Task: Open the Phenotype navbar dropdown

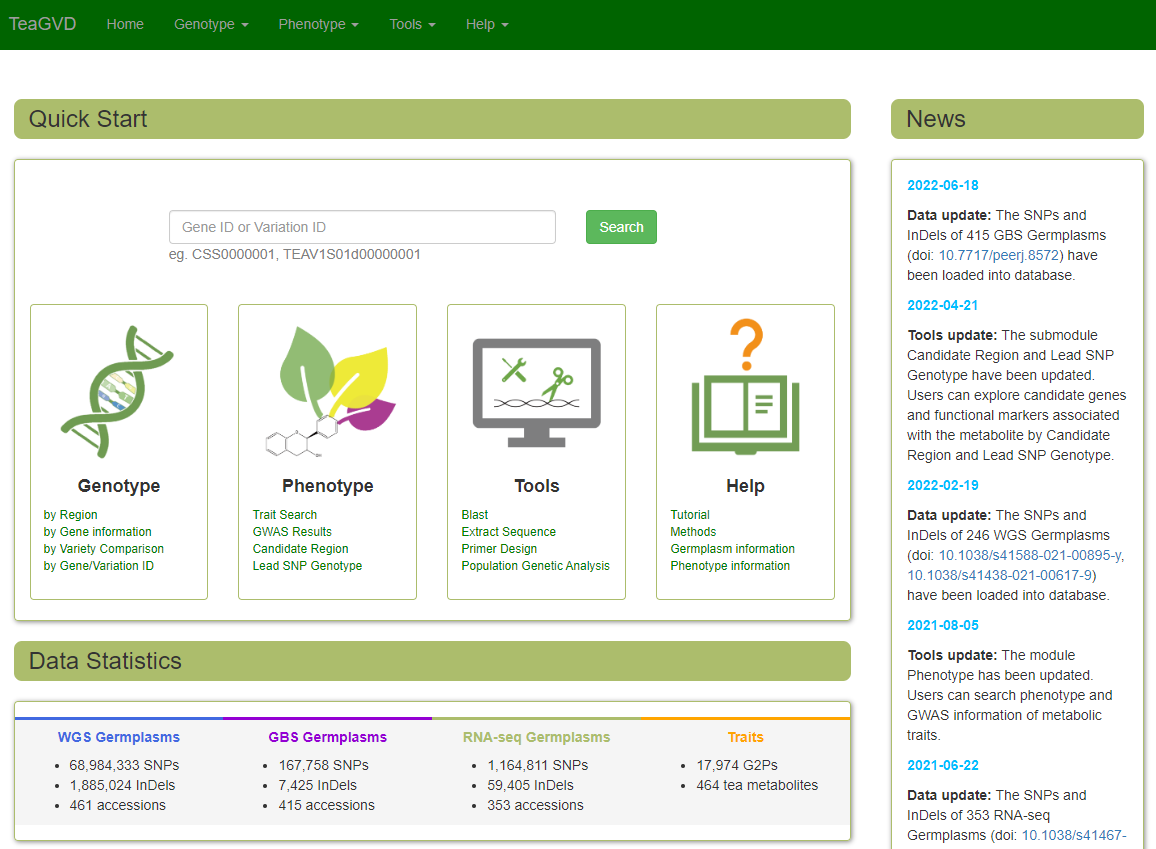Action: [x=318, y=24]
